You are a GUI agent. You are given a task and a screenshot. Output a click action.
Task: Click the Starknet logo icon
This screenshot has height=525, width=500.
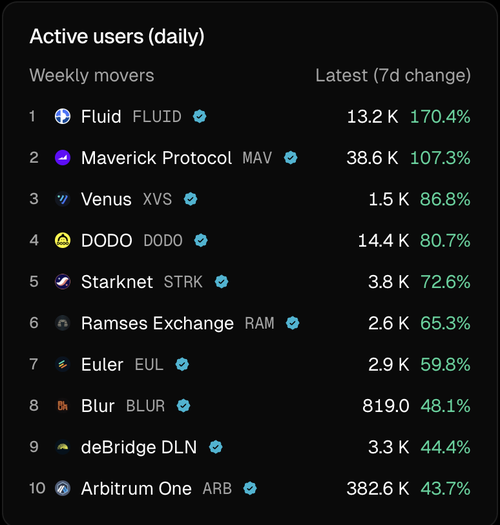tap(63, 282)
